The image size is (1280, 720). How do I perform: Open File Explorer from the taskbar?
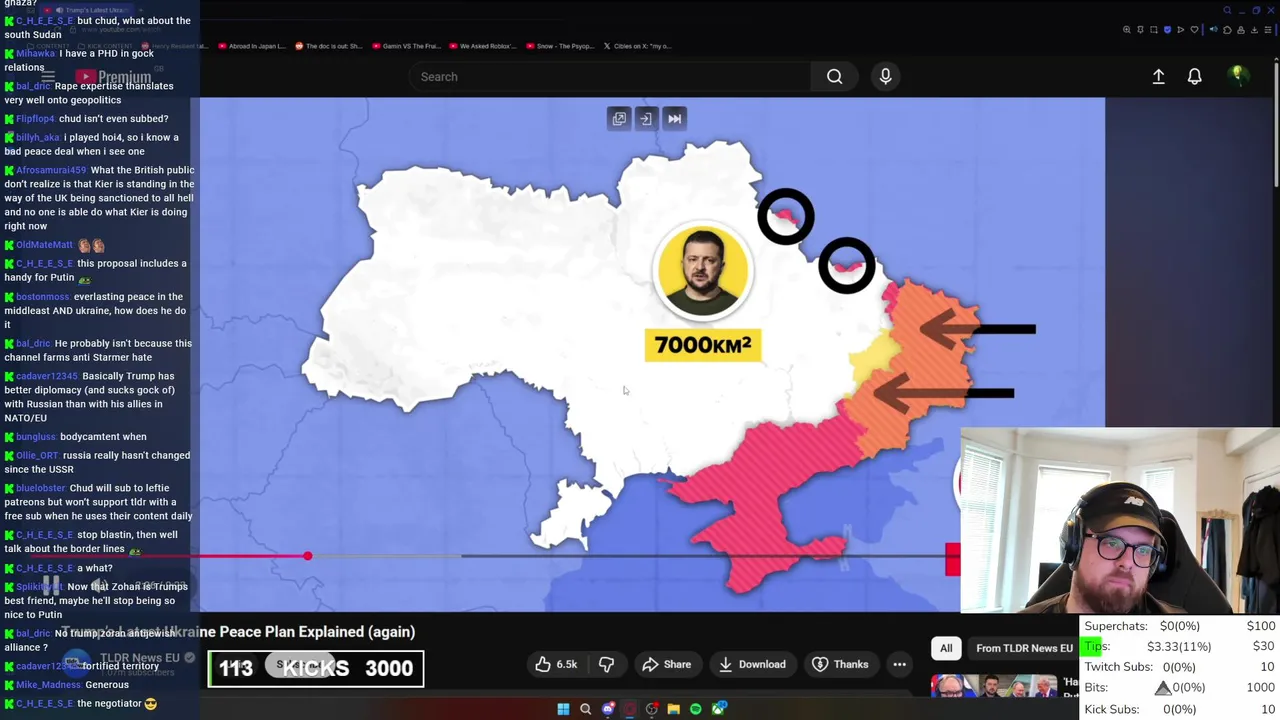[x=674, y=709]
